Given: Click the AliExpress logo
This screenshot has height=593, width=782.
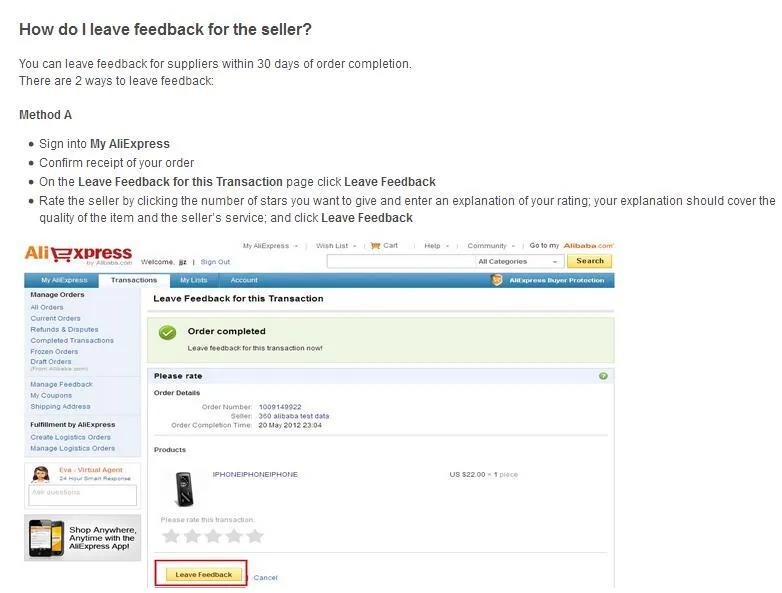Looking at the screenshot, I should coord(78,254).
